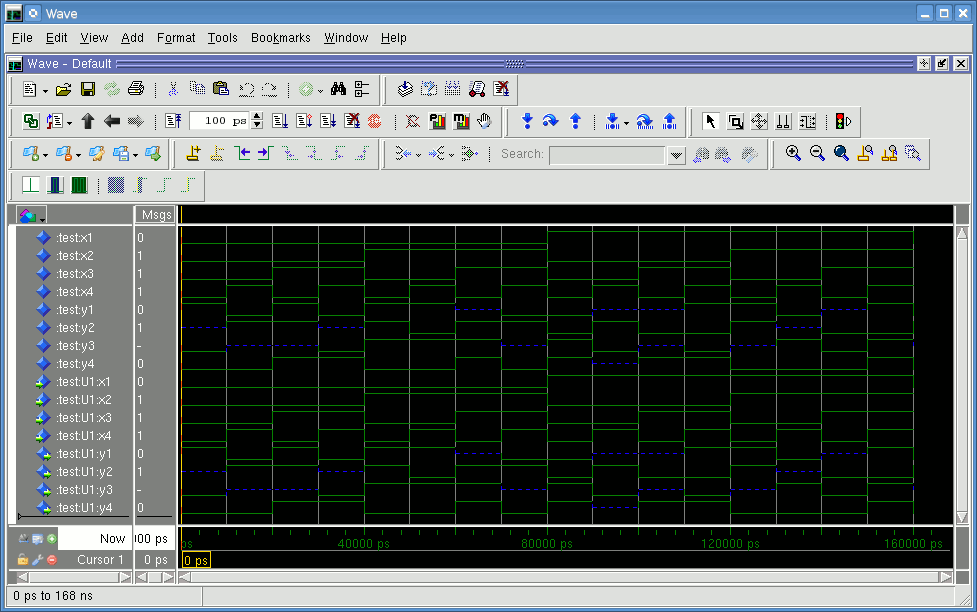This screenshot has width=977, height=612.
Task: Click the Open file folder icon
Action: (x=63, y=90)
